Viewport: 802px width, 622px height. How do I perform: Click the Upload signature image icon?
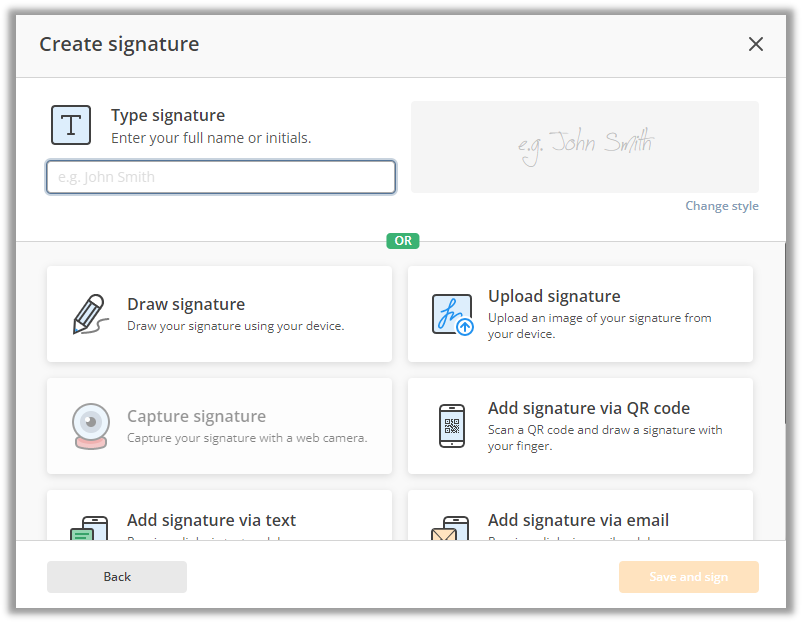tap(452, 315)
